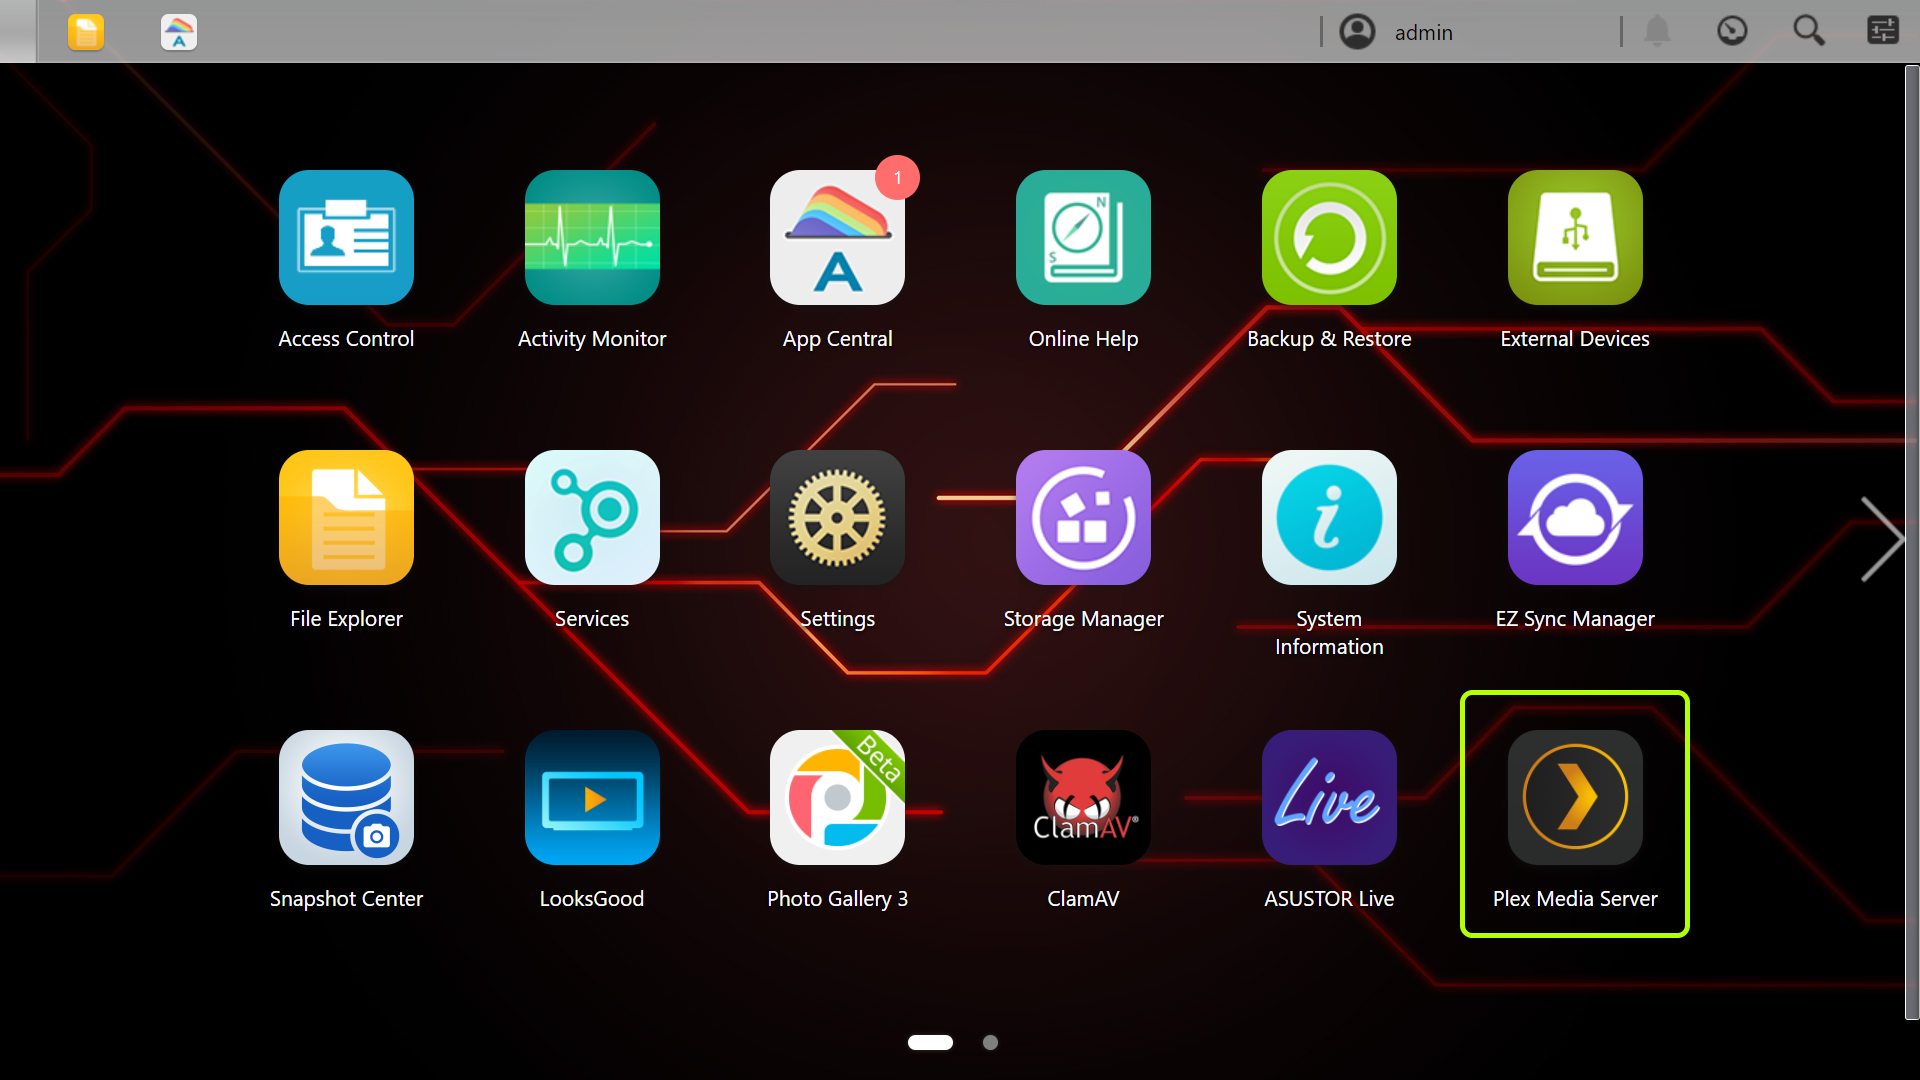Open the tools panel icon at top right
The height and width of the screenshot is (1080, 1920).
point(1883,31)
